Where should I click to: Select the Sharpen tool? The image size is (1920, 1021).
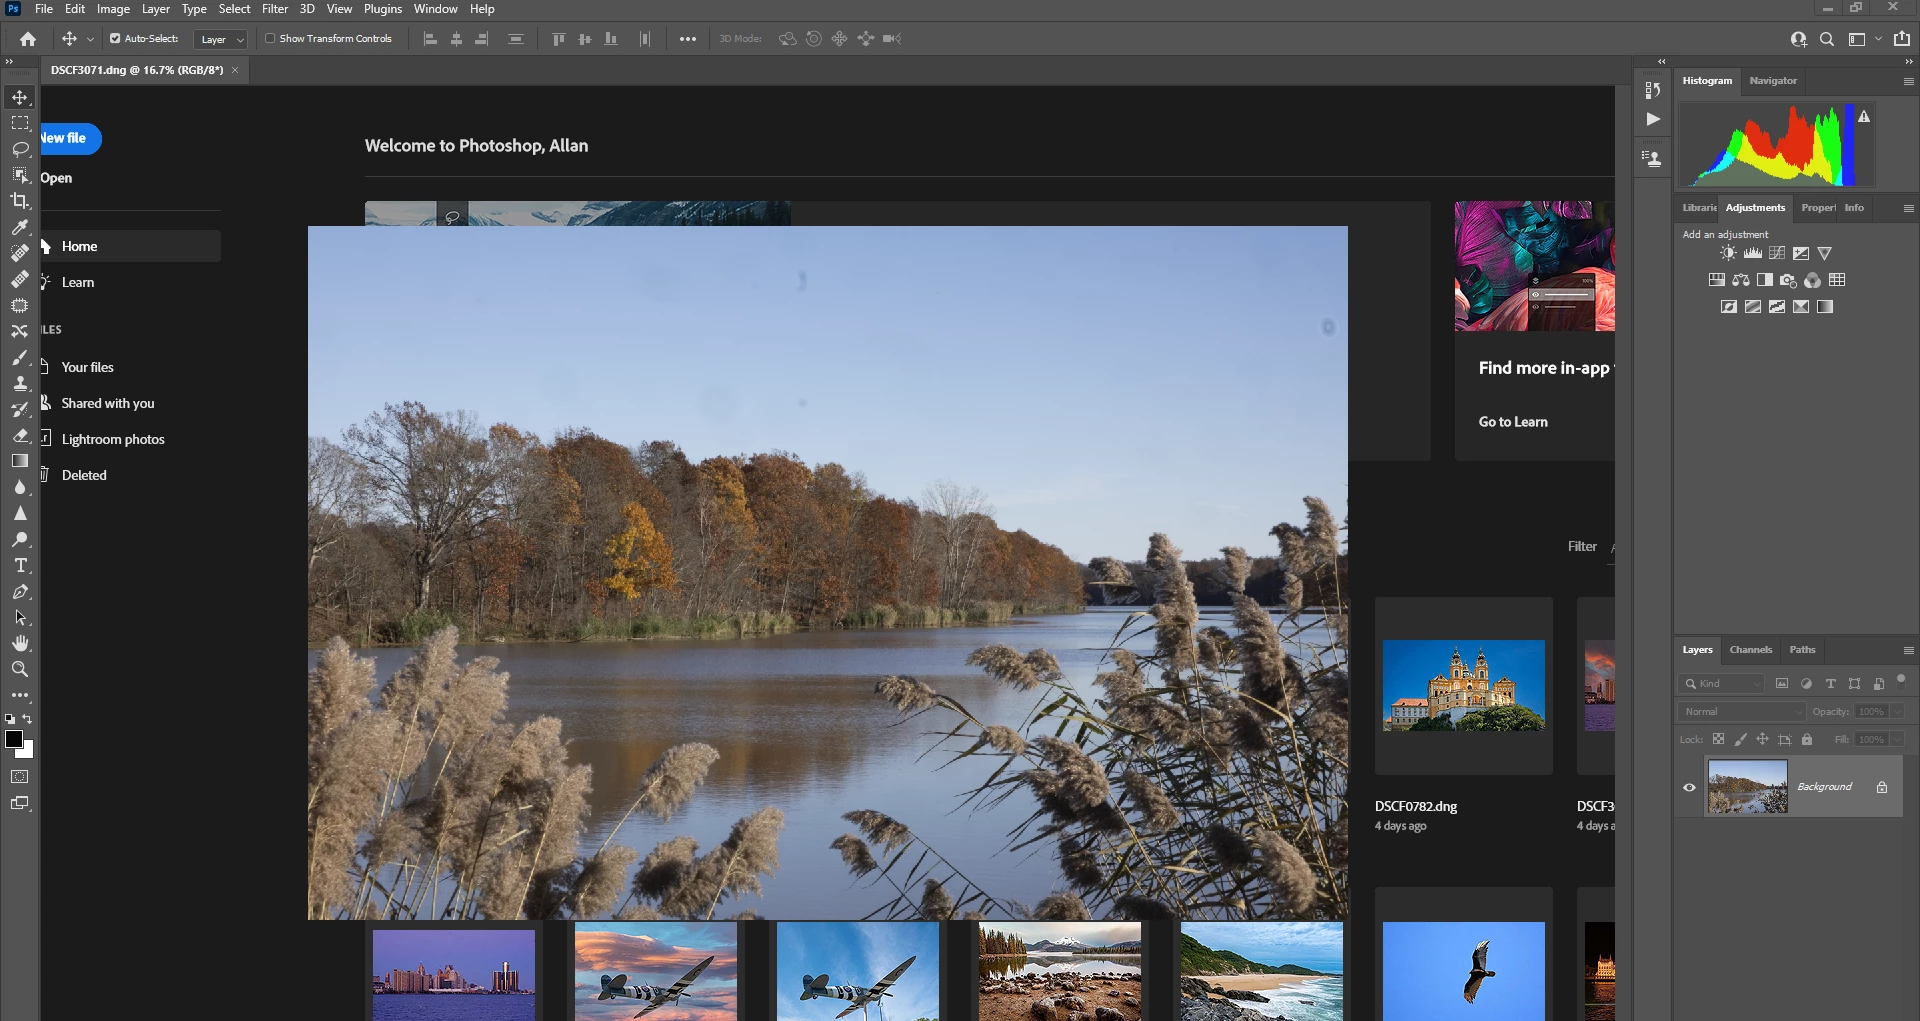pos(20,513)
